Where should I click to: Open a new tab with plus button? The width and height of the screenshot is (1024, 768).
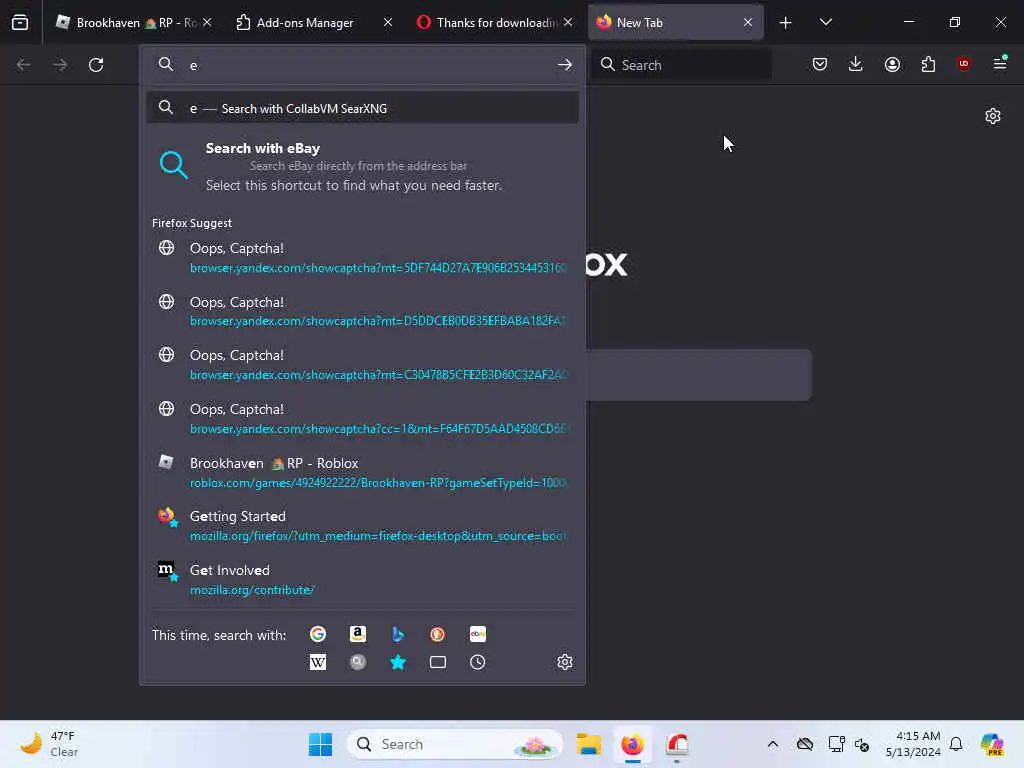(x=785, y=22)
